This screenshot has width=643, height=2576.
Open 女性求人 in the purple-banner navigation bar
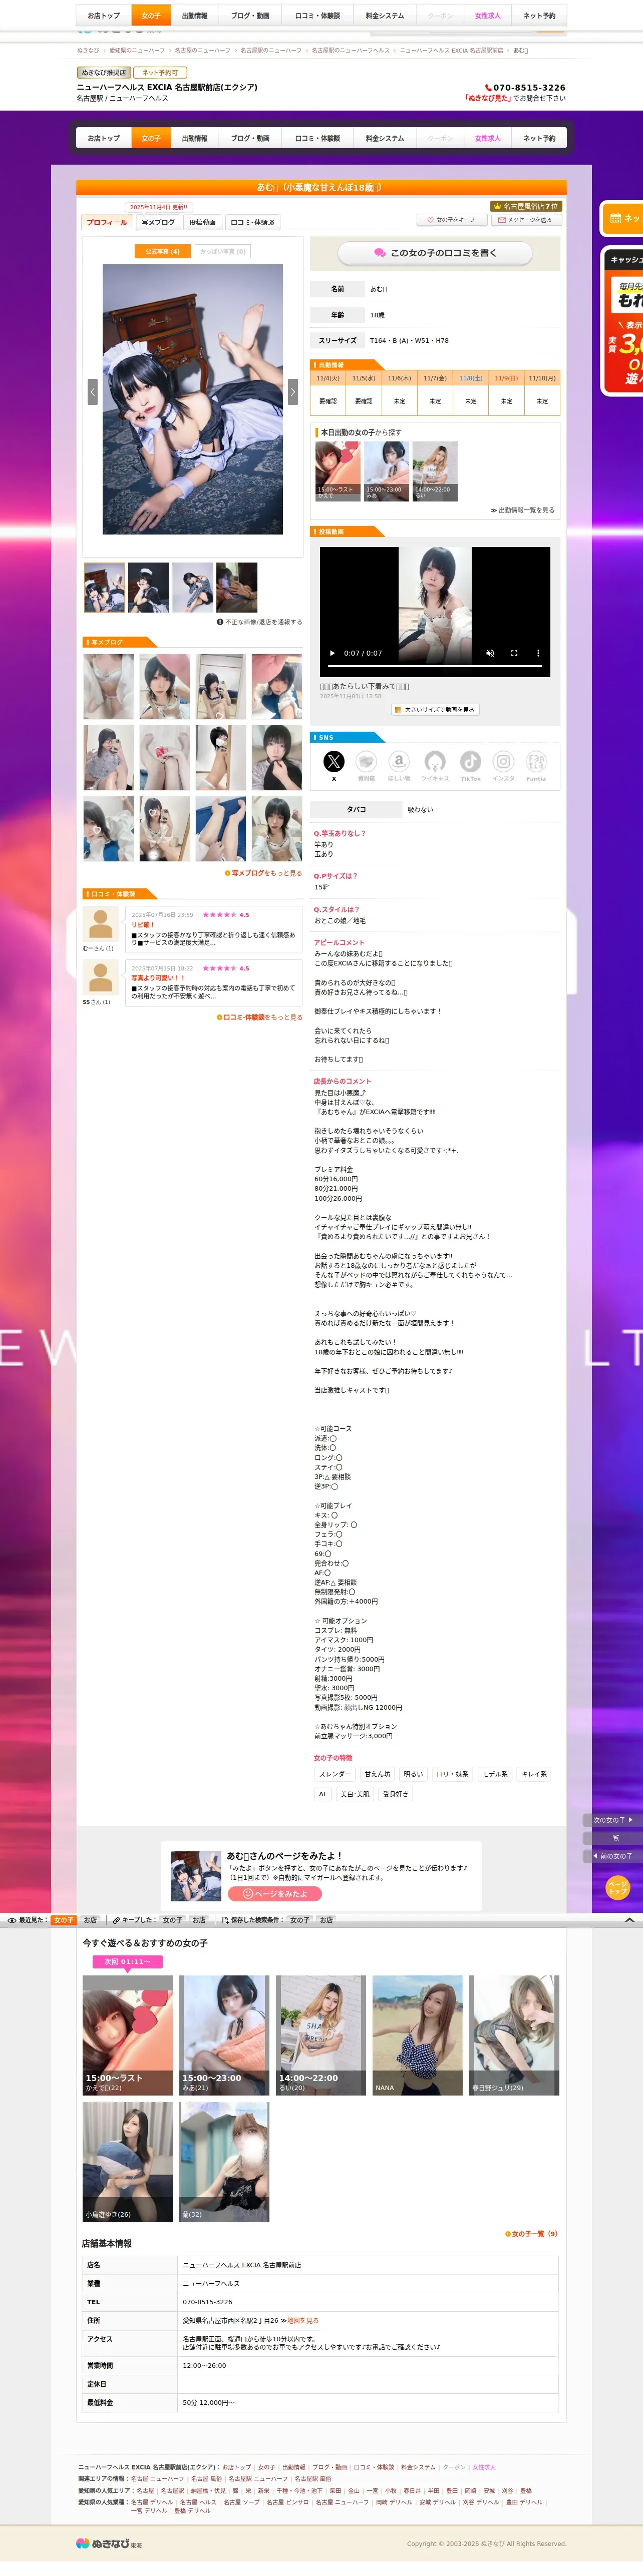488,138
